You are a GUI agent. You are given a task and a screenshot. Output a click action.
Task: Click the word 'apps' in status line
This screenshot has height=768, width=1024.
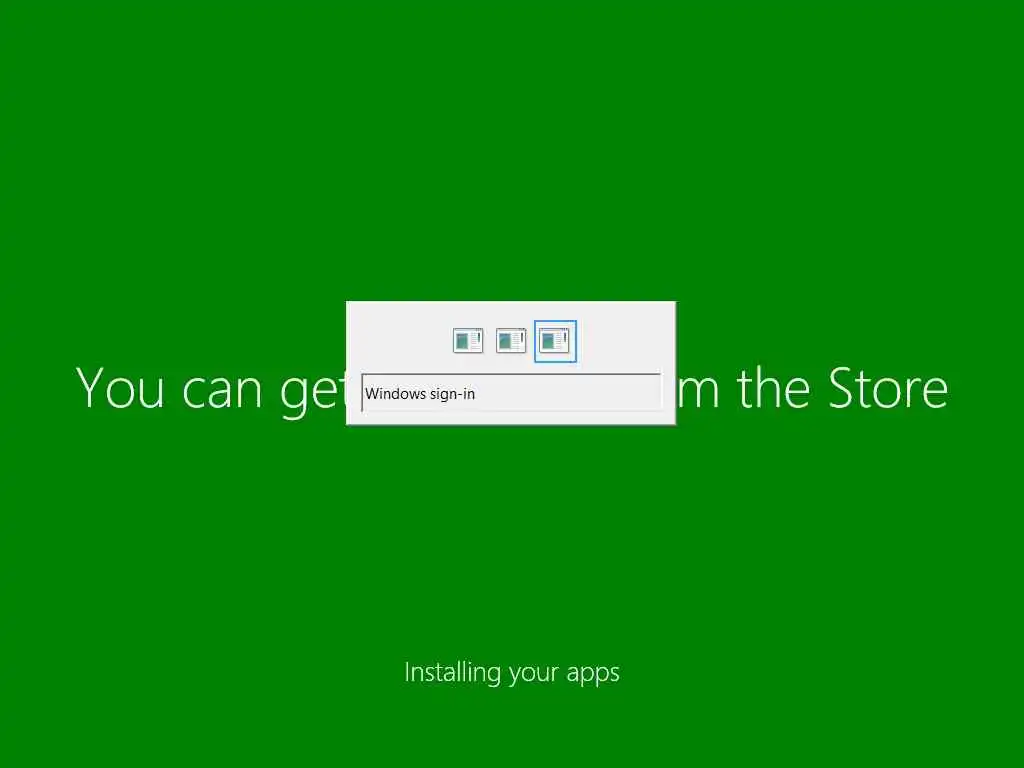tap(593, 675)
